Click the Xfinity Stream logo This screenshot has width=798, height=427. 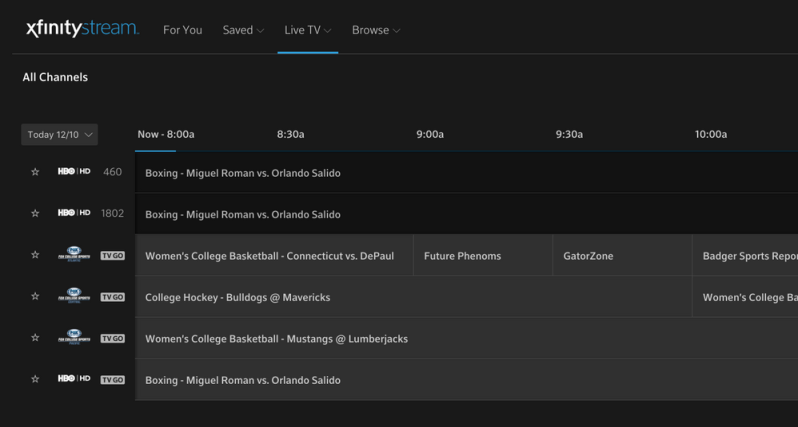[82, 29]
